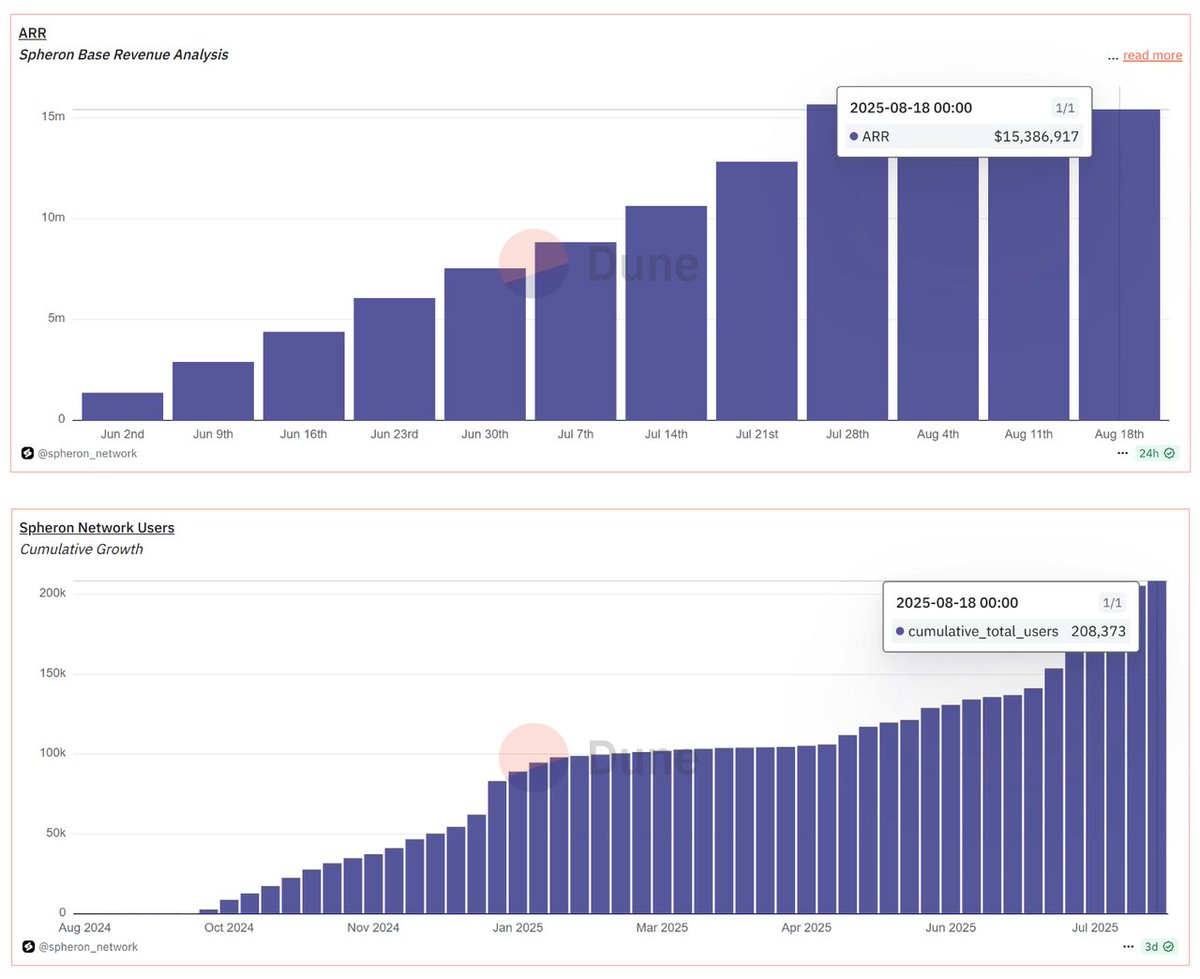Click the 'Jul 2025' x-axis label

point(1096,928)
